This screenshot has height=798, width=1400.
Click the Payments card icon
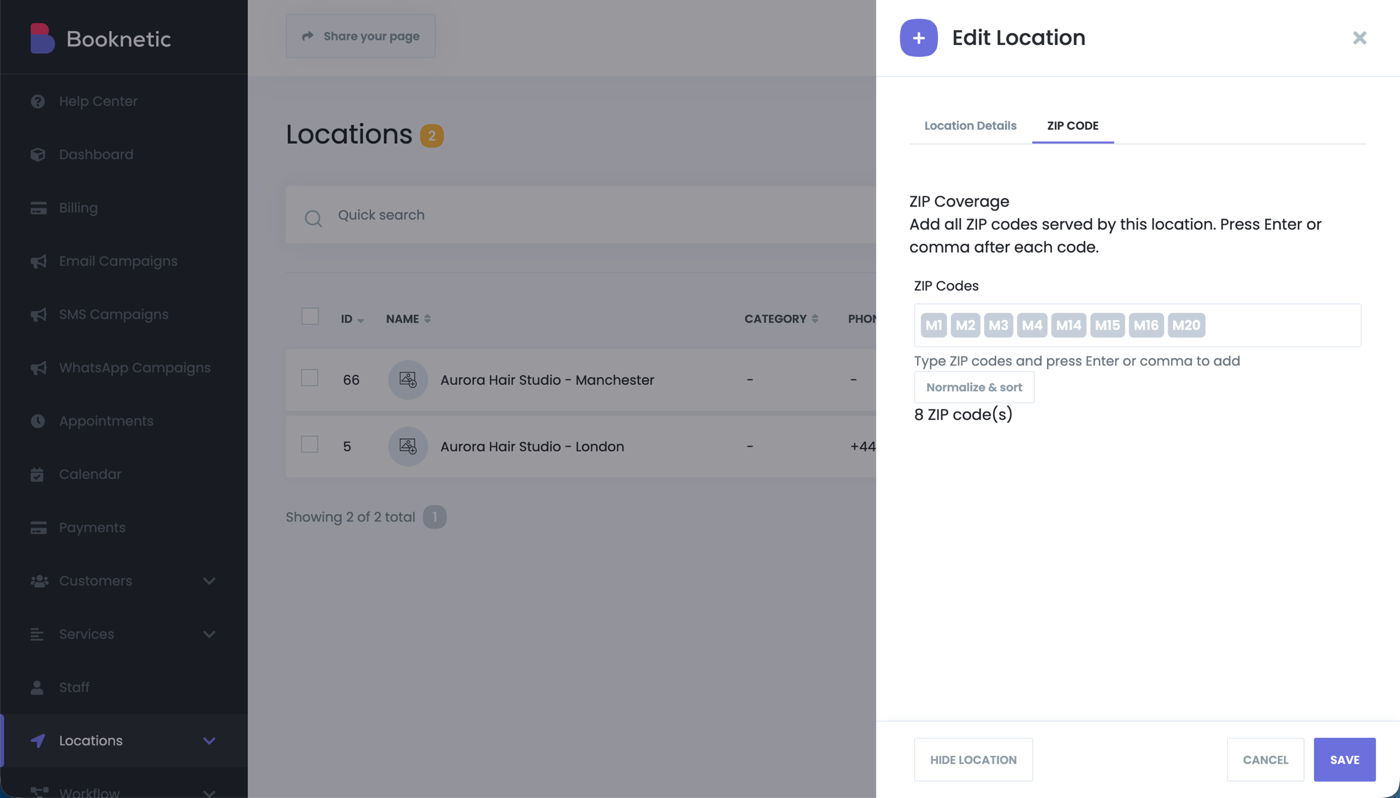tap(38, 528)
